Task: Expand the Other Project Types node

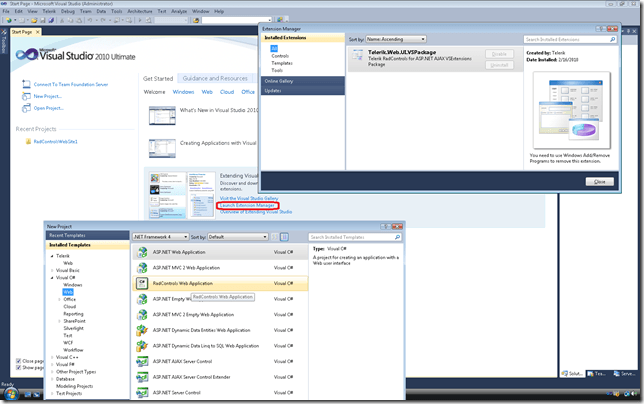Action: 52,372
